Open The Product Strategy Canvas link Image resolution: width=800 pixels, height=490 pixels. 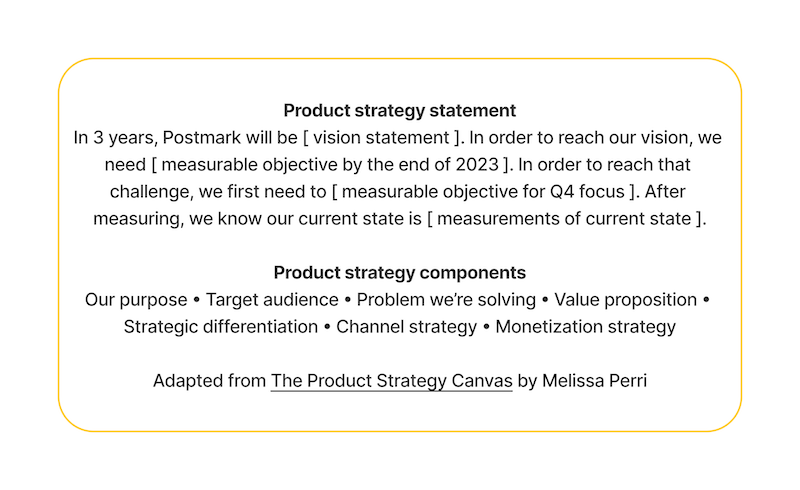(x=391, y=381)
